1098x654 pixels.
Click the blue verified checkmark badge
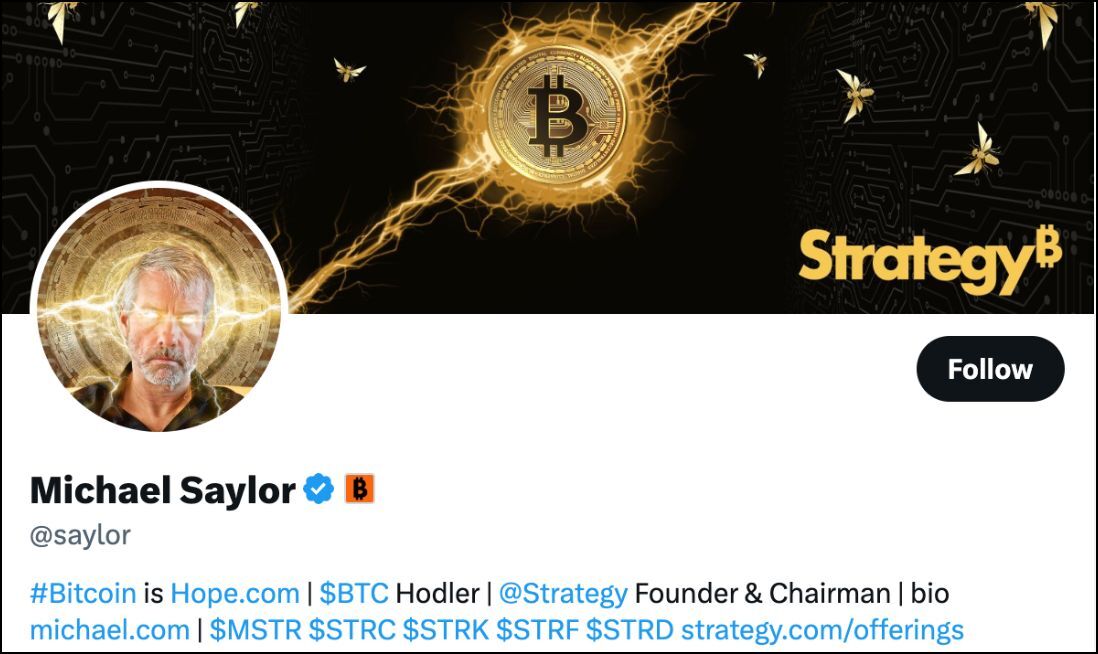319,489
